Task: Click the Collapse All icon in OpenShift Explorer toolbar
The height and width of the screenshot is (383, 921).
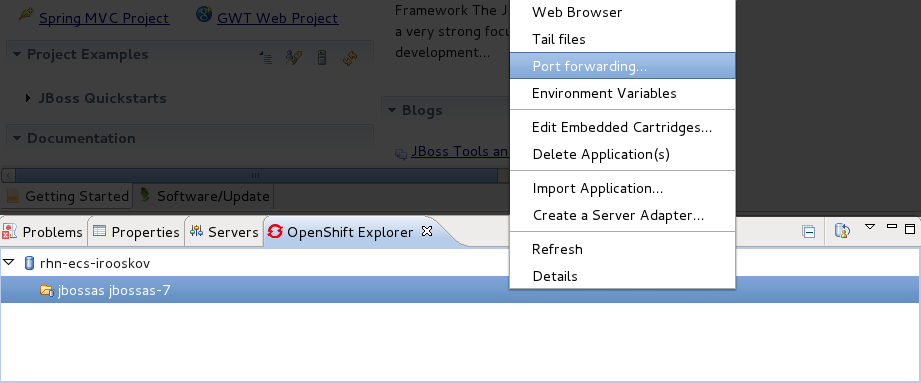Action: point(809,232)
